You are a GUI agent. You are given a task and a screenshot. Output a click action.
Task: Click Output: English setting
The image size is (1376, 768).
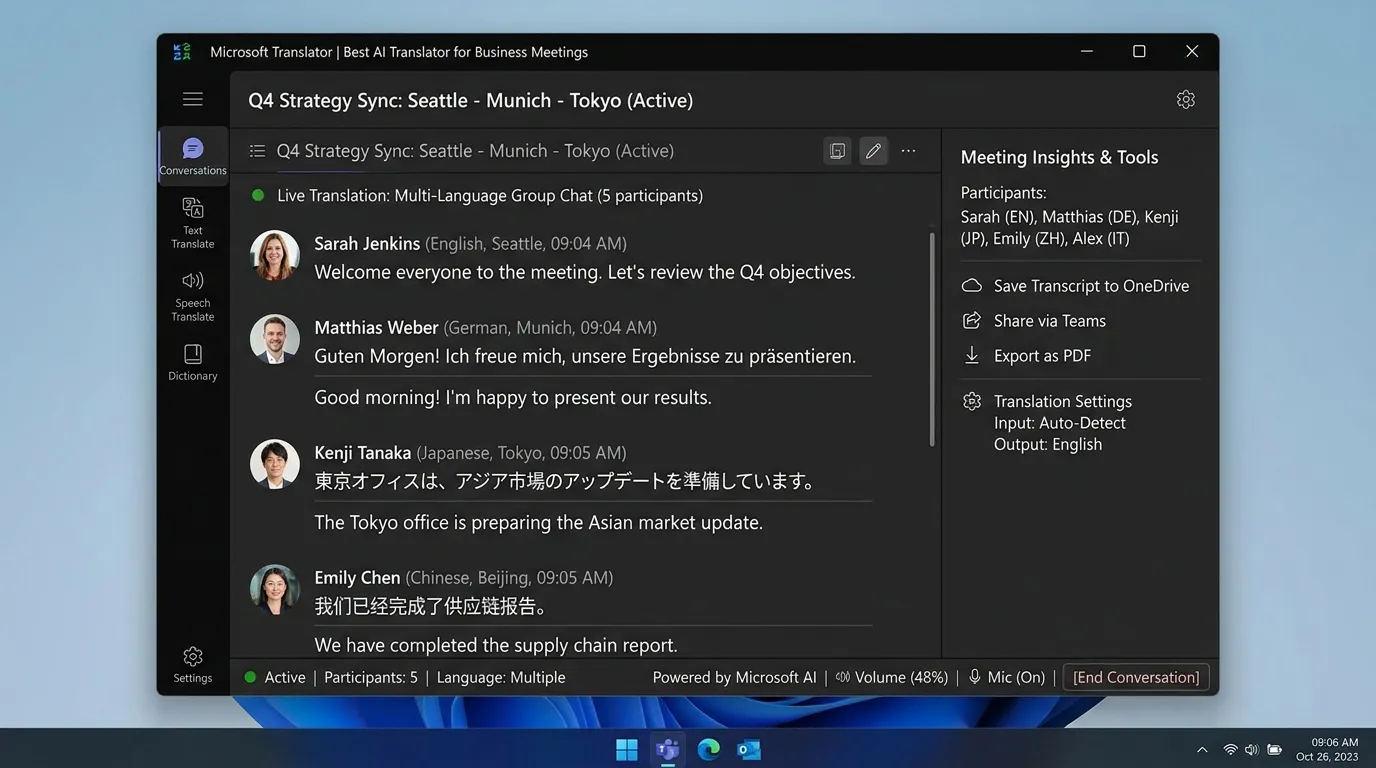(x=1048, y=444)
